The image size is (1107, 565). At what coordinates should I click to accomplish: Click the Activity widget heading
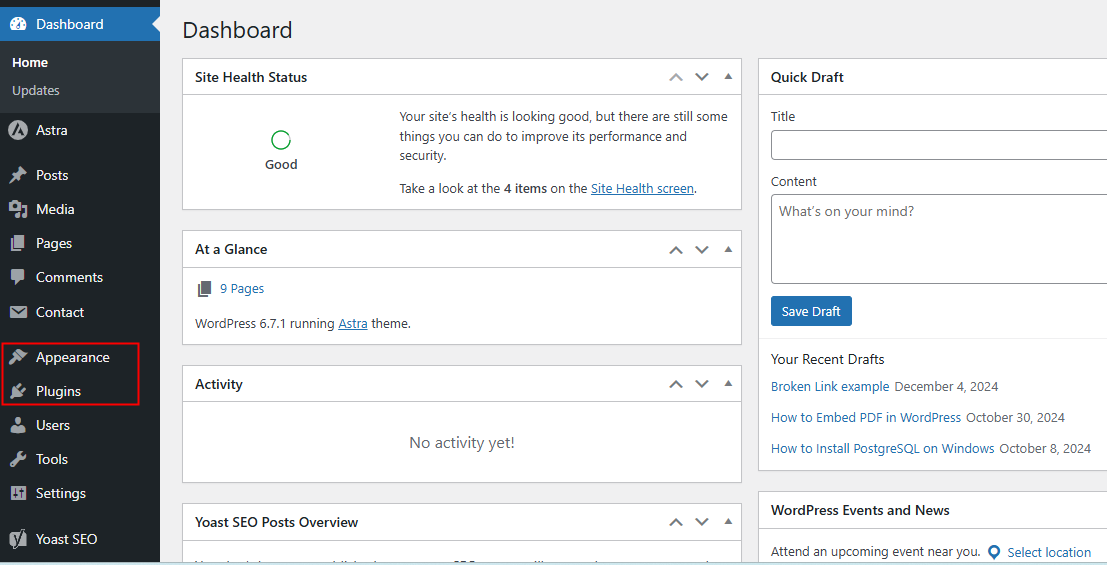[219, 384]
